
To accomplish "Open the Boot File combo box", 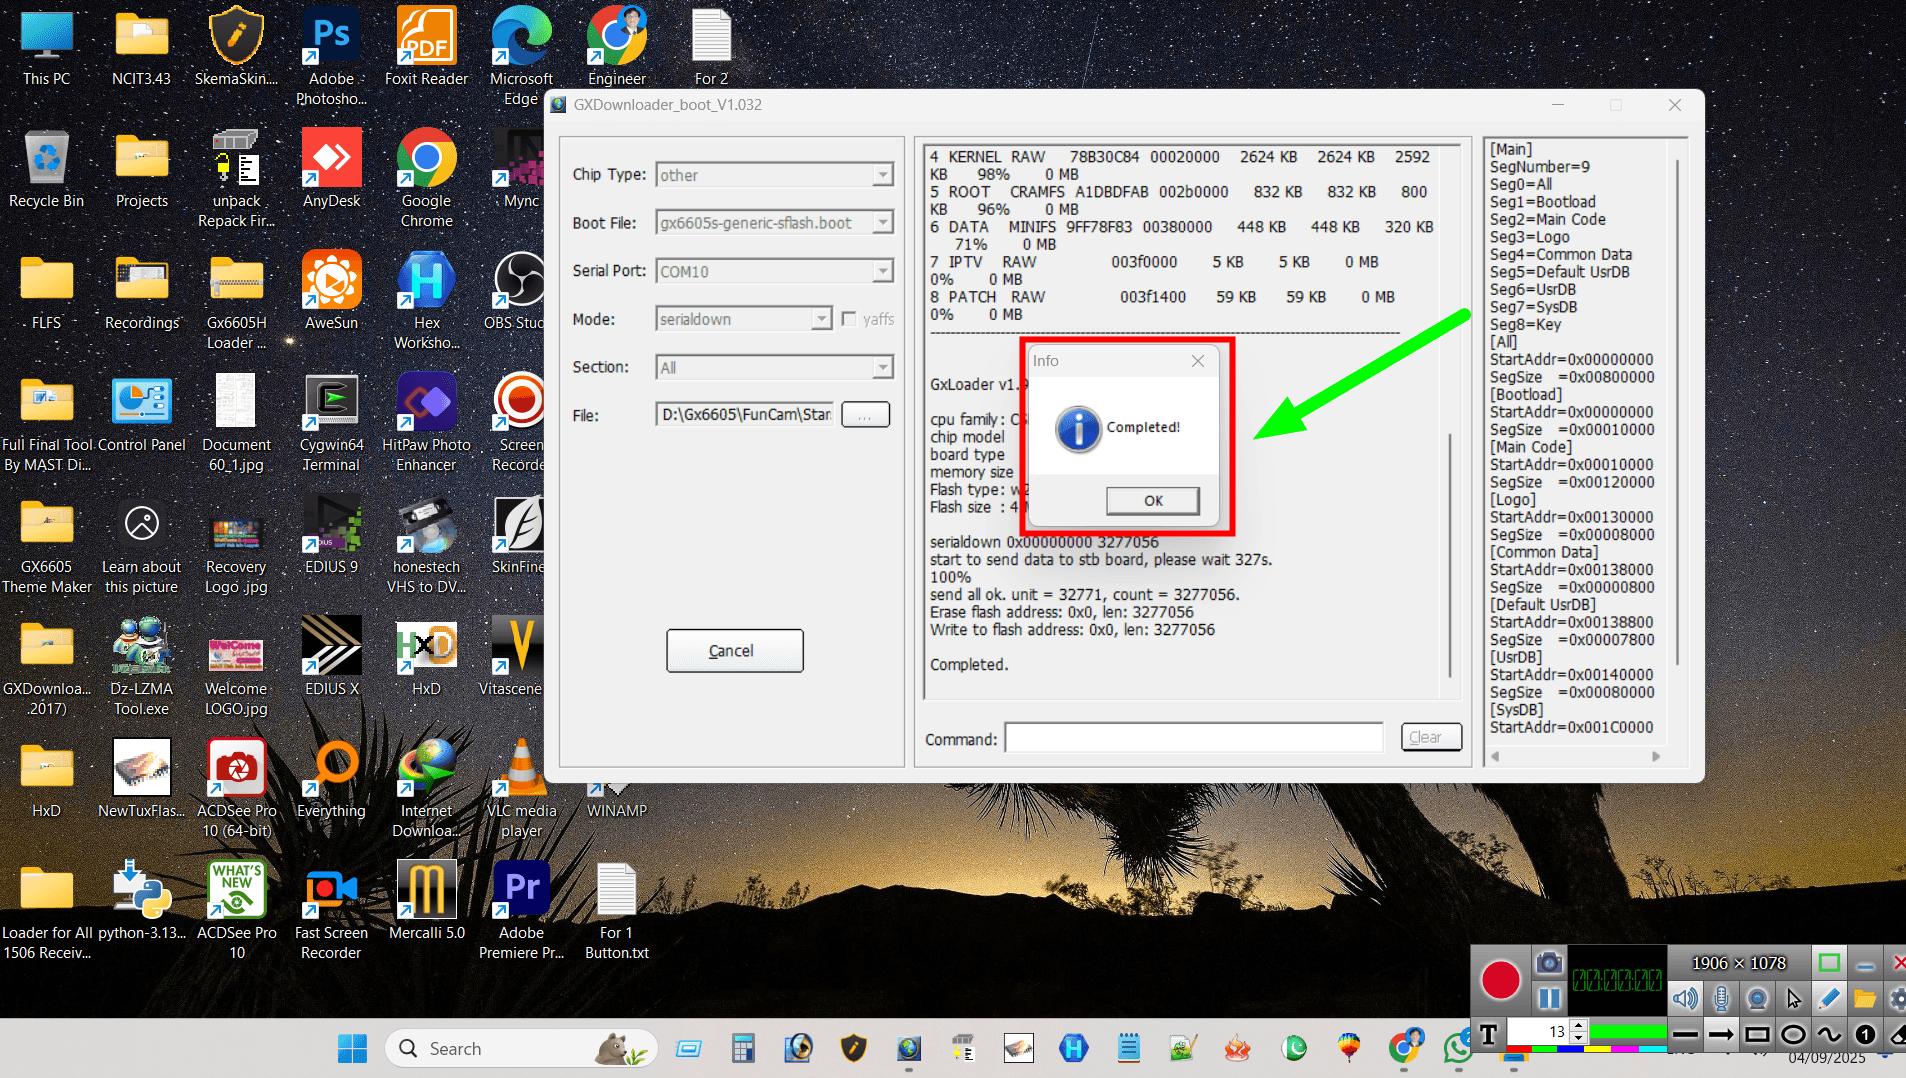I will click(x=882, y=223).
